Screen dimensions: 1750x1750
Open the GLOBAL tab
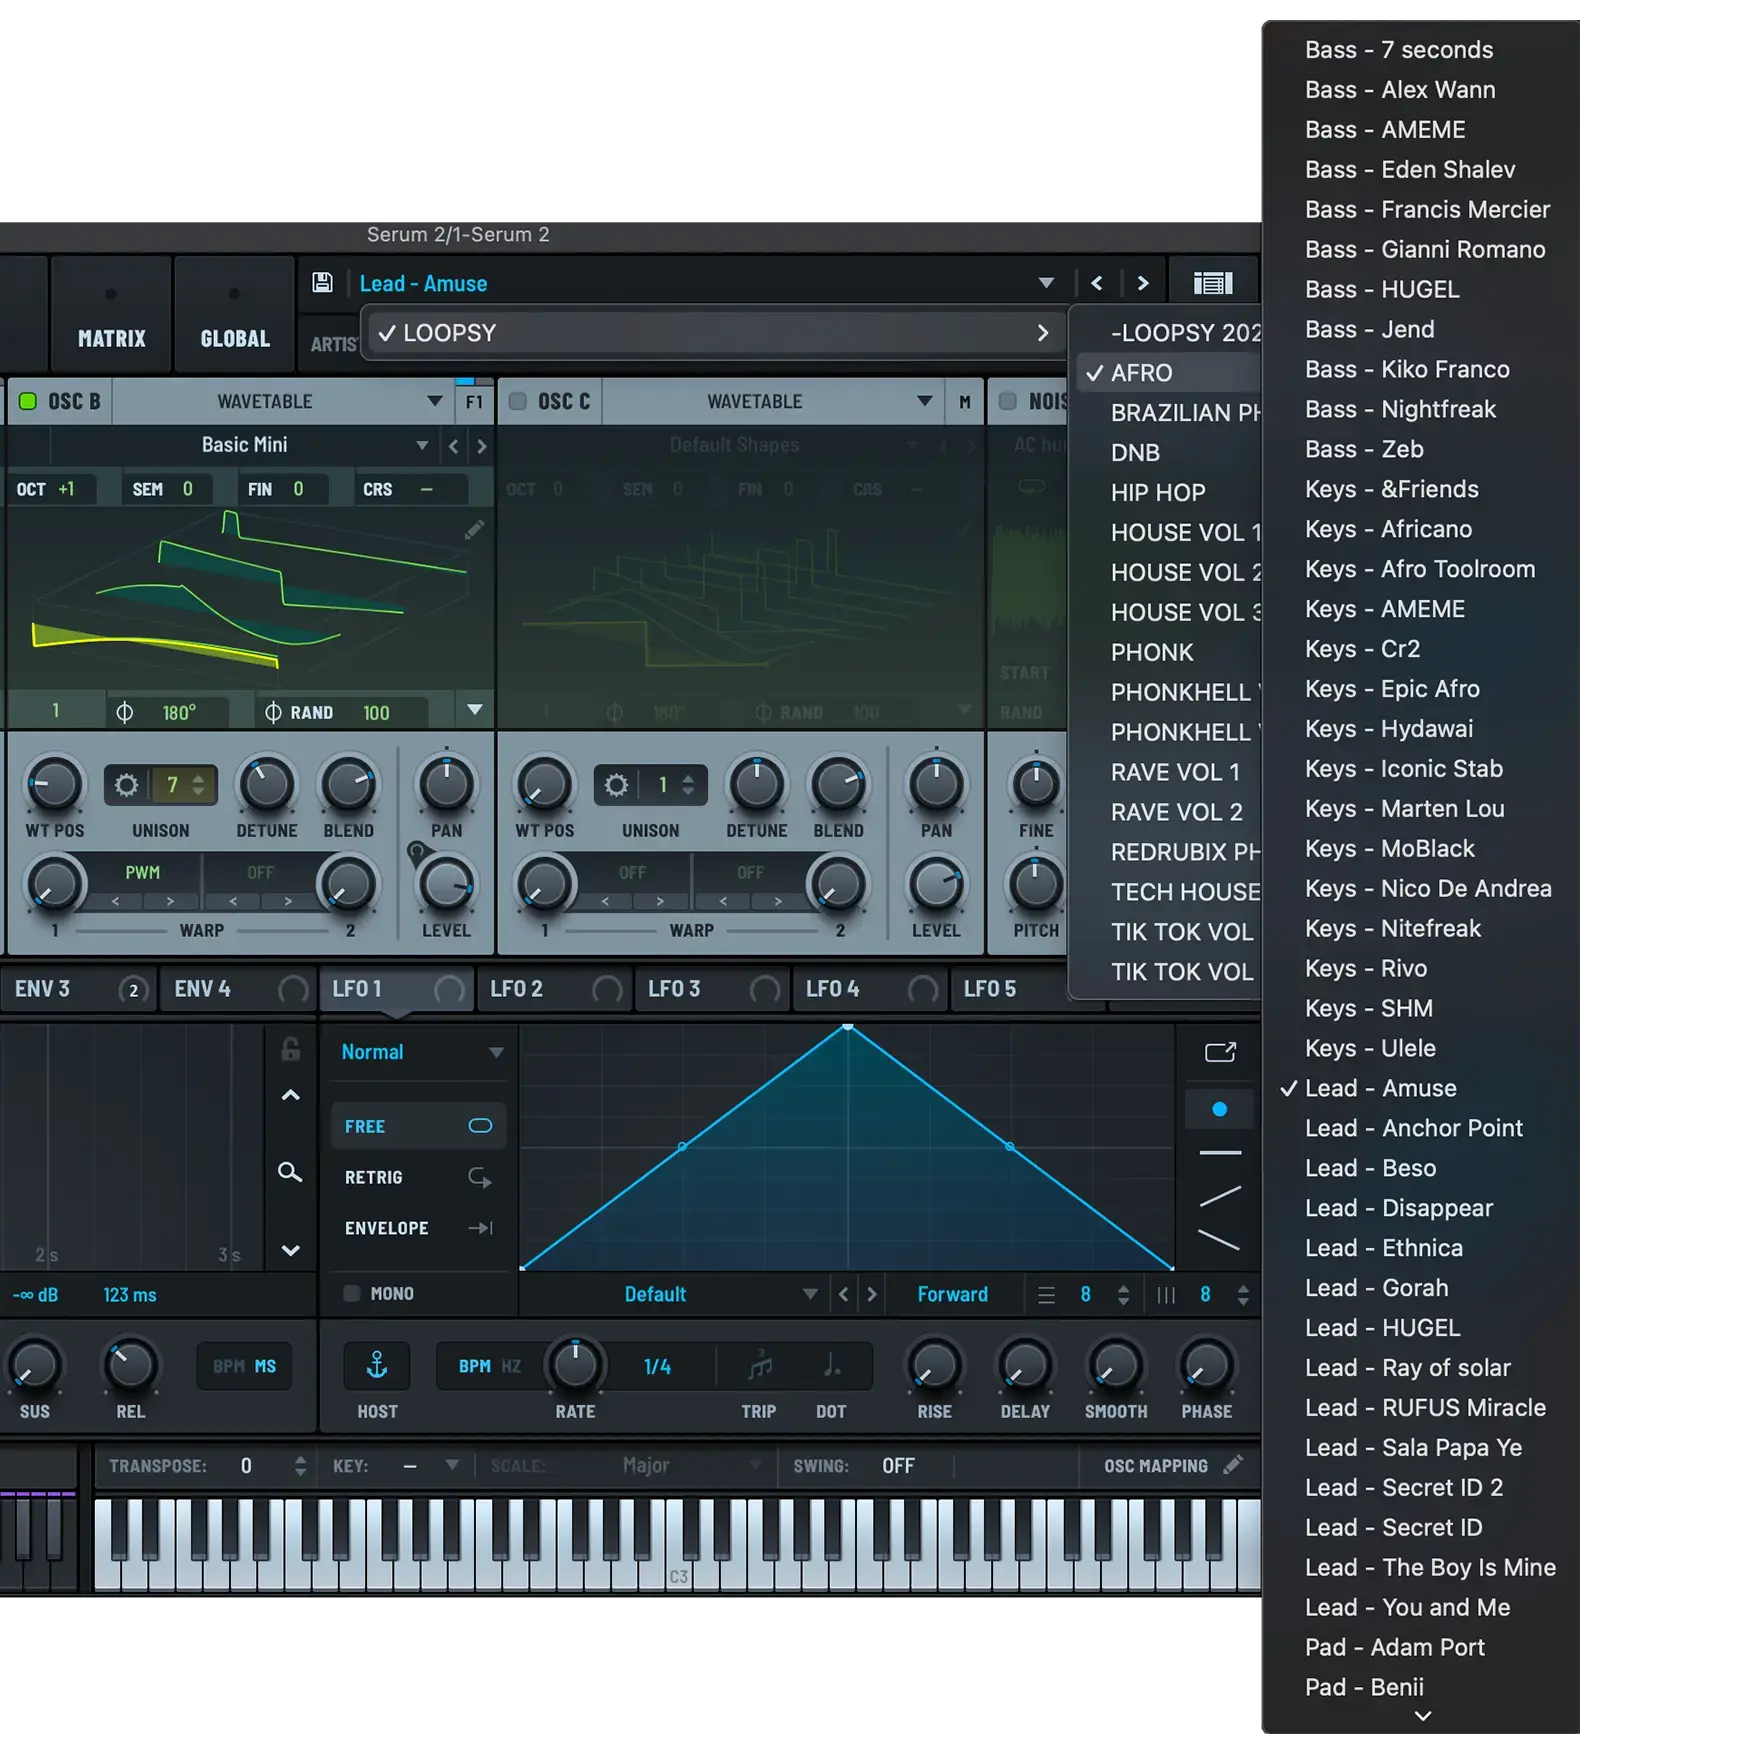pyautogui.click(x=235, y=313)
